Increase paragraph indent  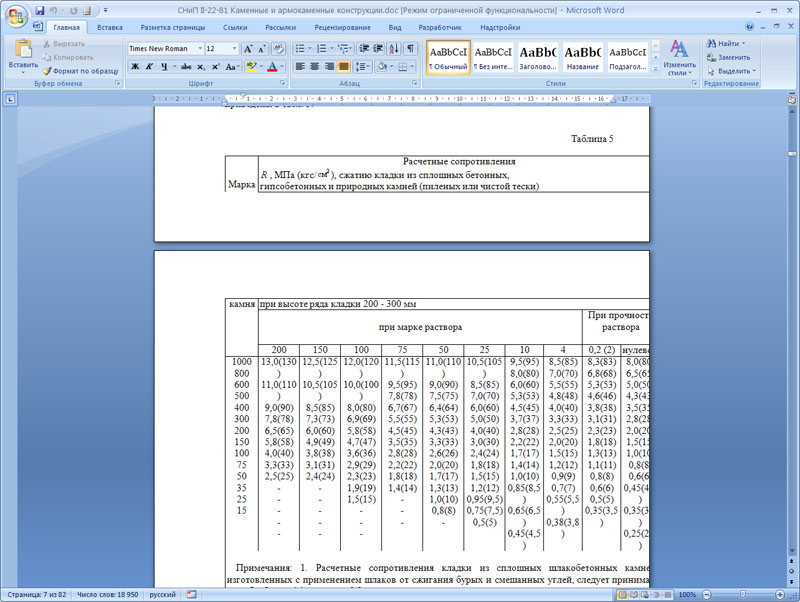(378, 48)
